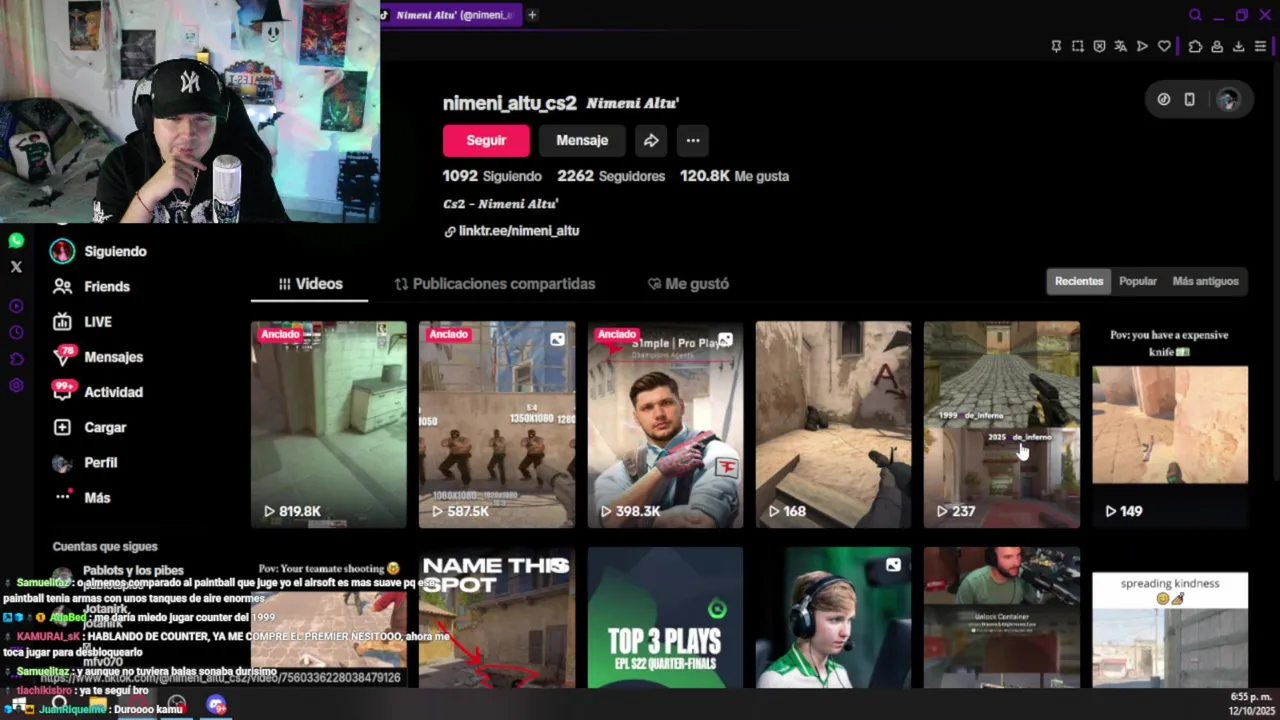The height and width of the screenshot is (720, 1280).
Task: Click the Seguir button
Action: [x=486, y=141]
